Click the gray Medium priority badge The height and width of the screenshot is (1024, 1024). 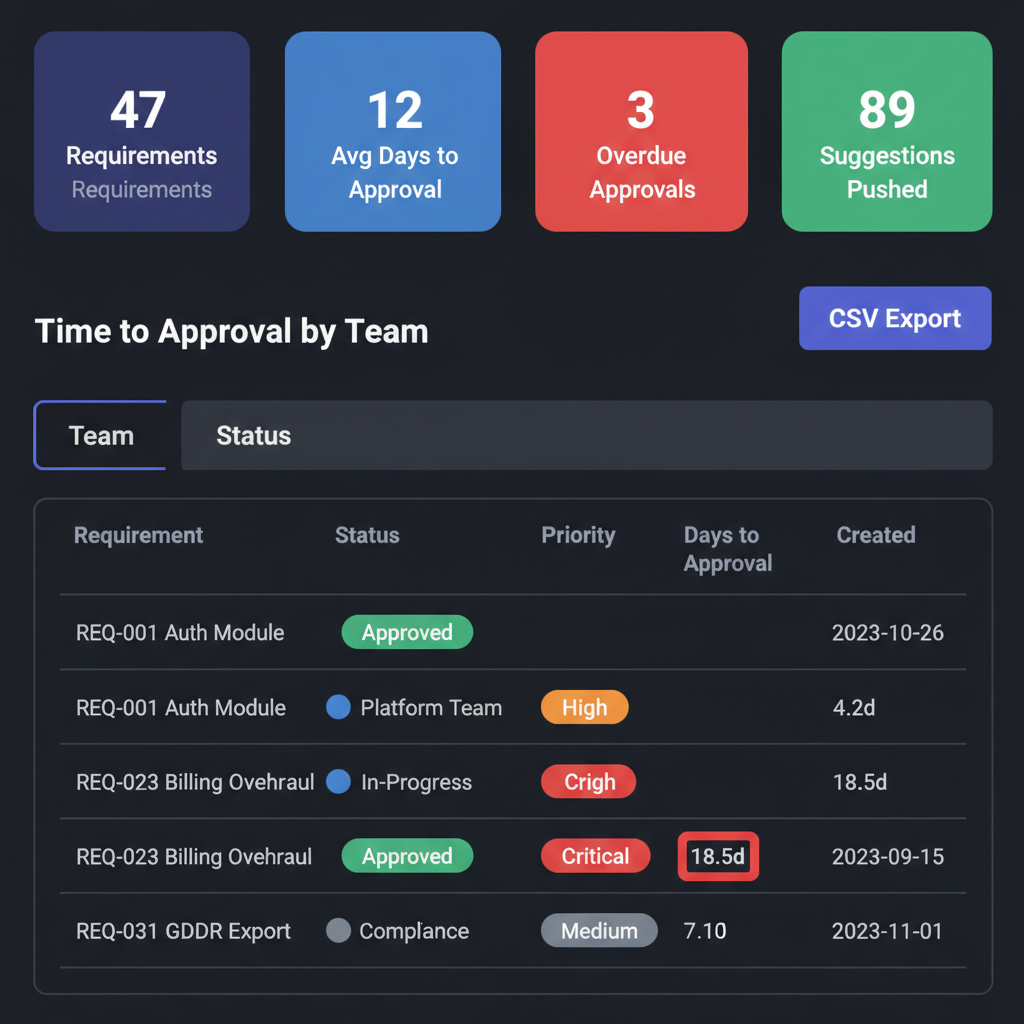tap(599, 931)
